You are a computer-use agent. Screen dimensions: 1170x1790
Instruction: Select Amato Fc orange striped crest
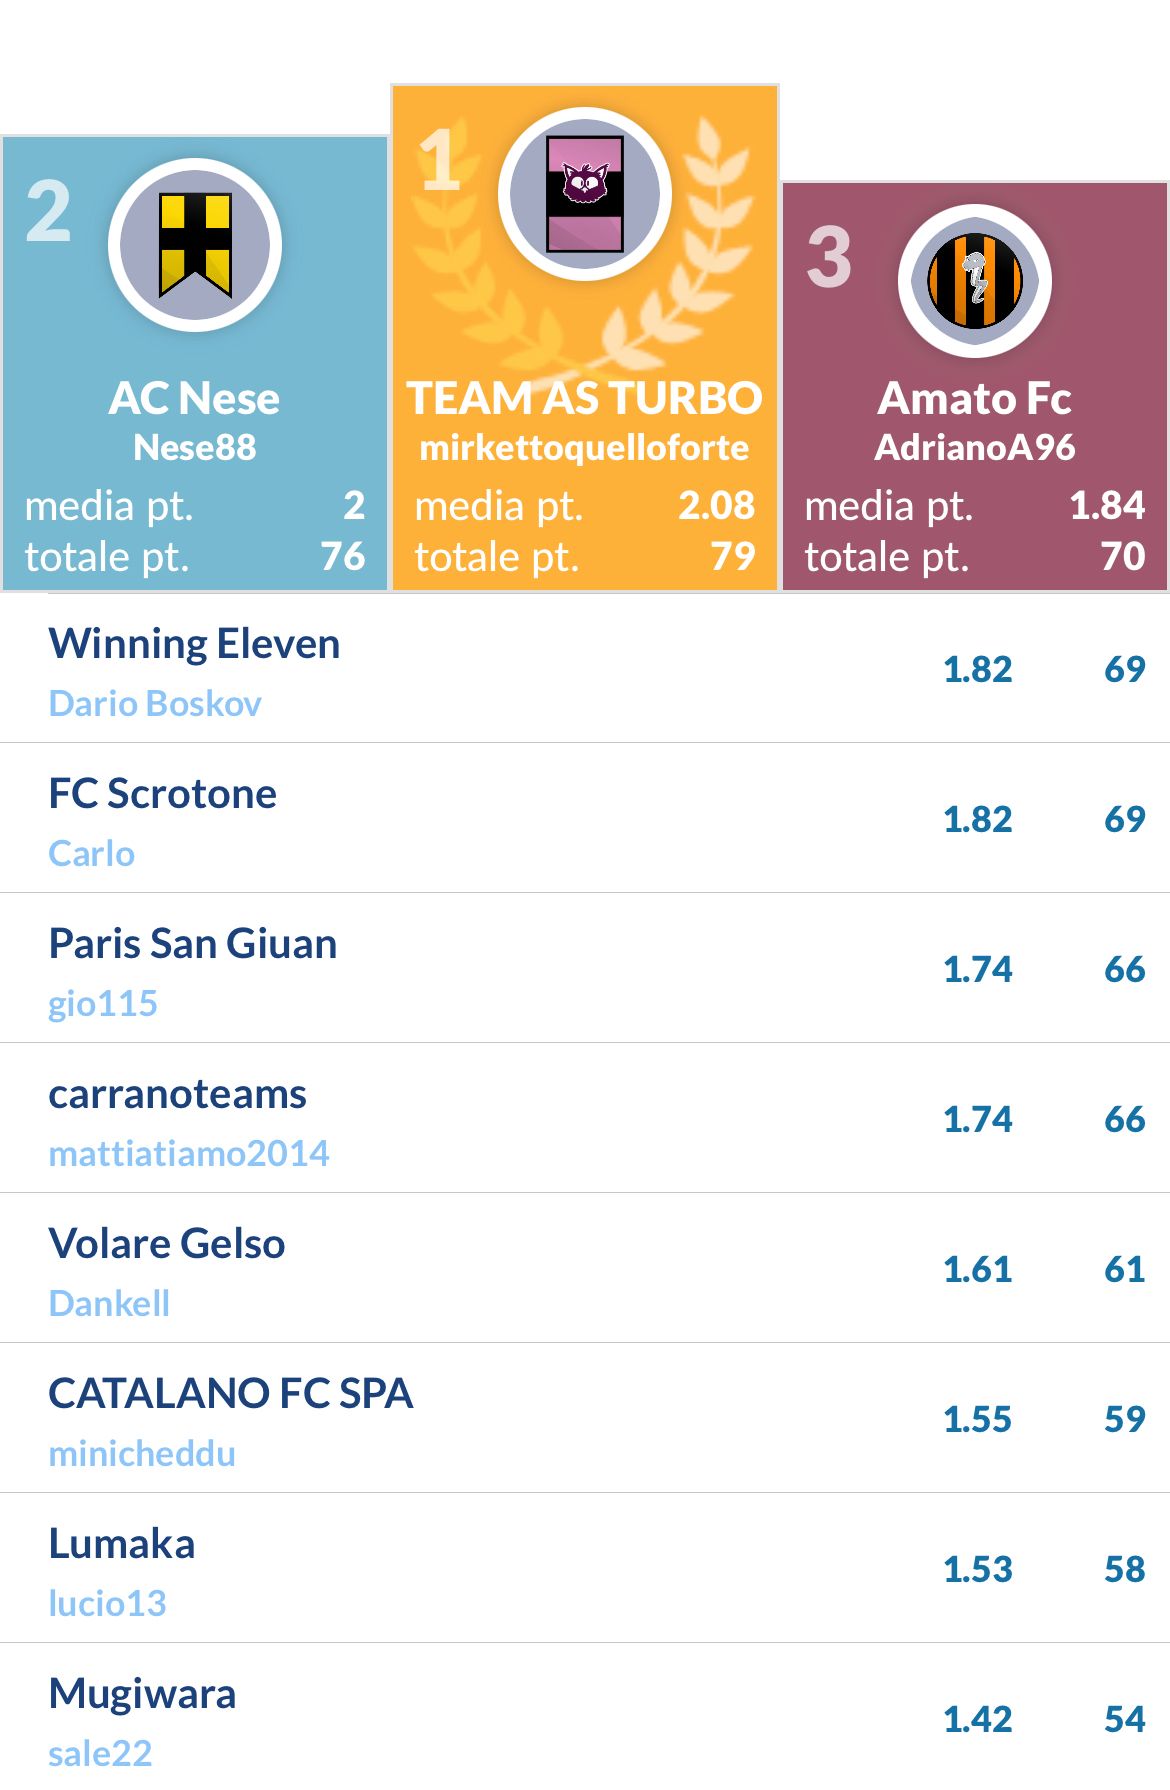coord(975,281)
